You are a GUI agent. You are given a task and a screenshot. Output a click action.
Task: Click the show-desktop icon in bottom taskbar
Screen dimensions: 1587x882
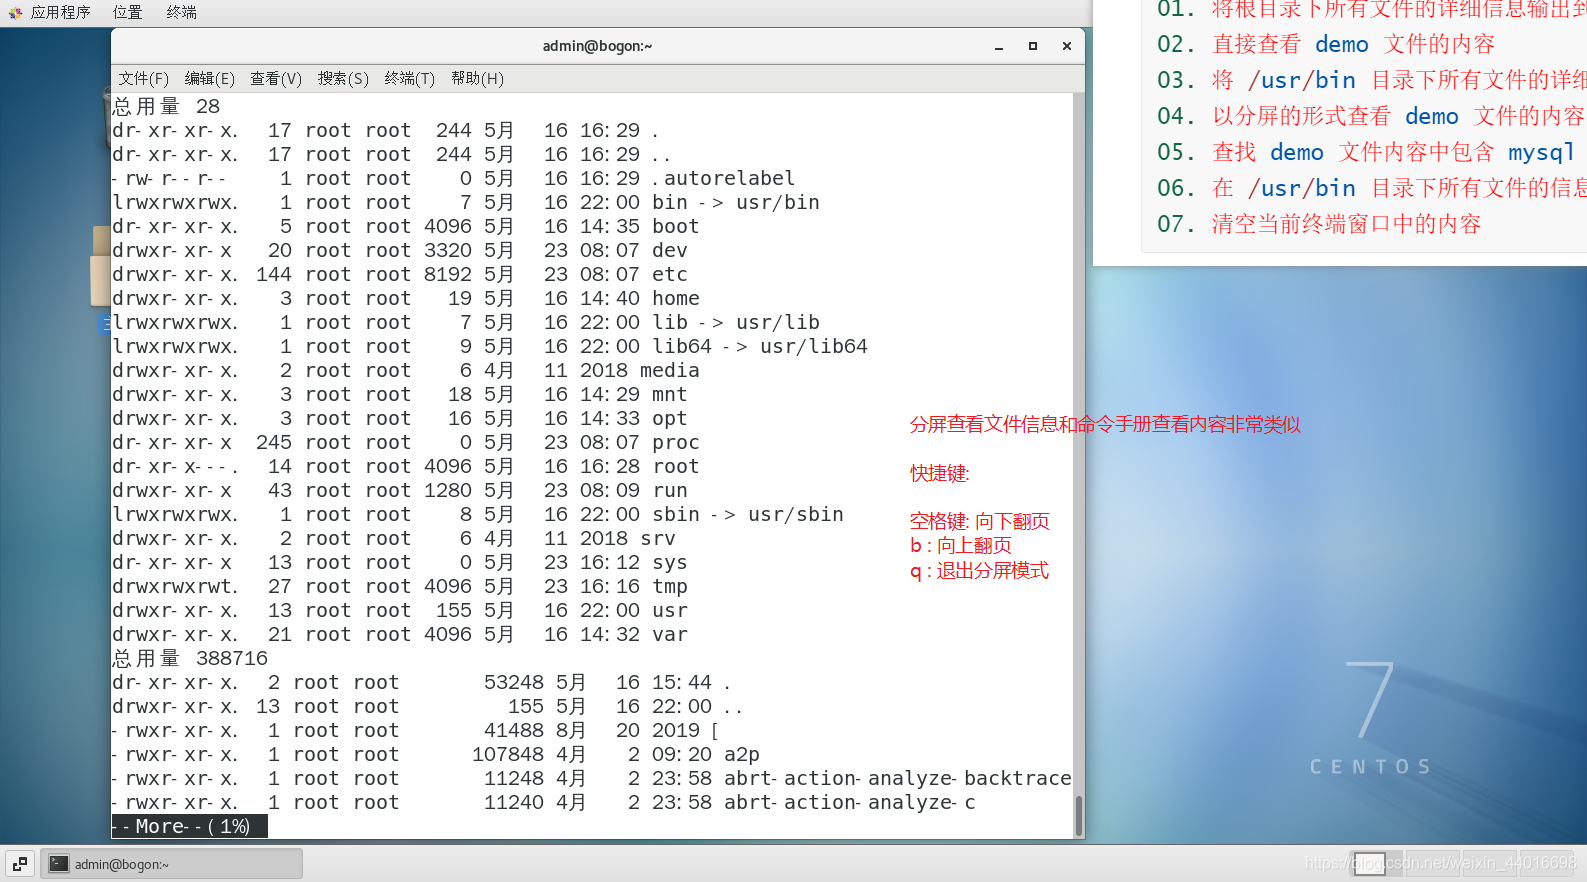click(x=20, y=863)
